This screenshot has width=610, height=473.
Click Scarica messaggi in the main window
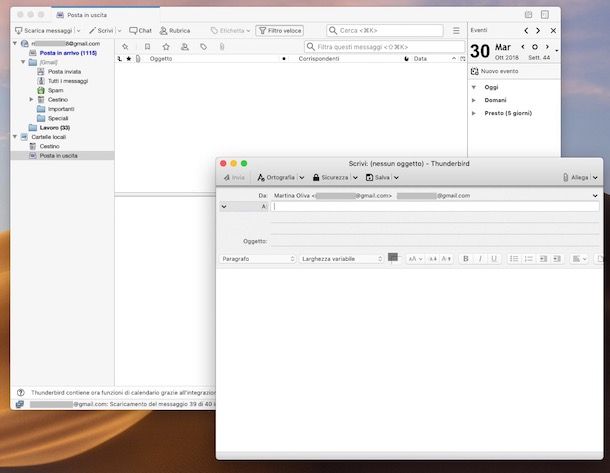pos(44,30)
